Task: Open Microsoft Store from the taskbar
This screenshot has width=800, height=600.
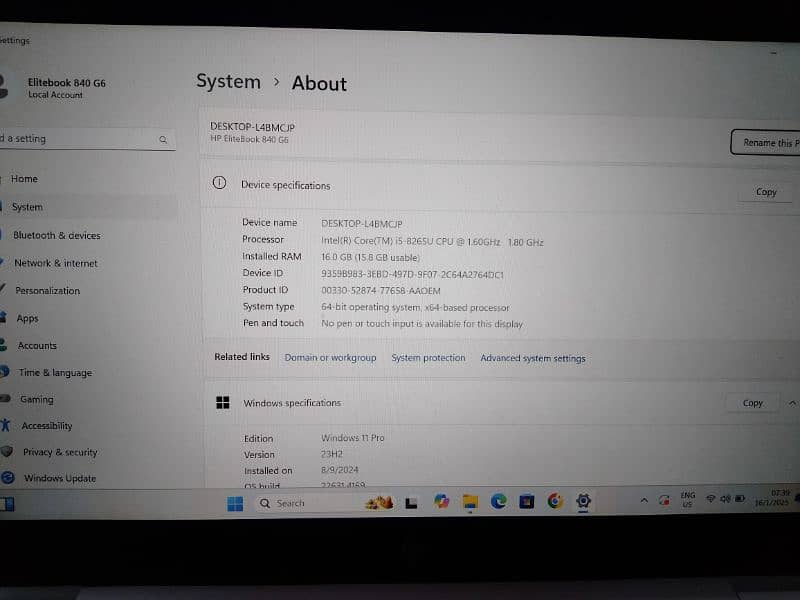Action: pos(527,501)
